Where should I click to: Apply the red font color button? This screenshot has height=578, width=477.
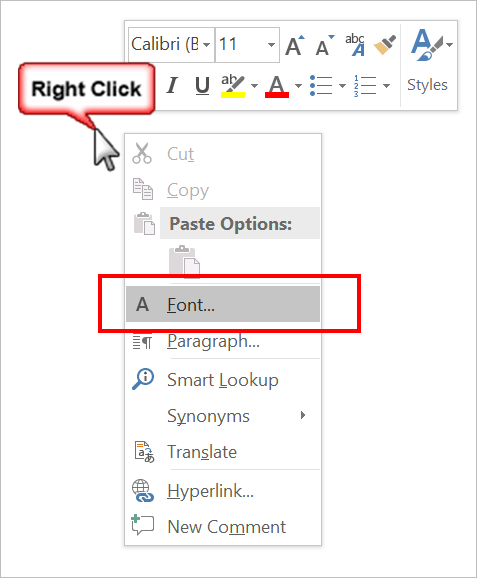click(x=277, y=86)
